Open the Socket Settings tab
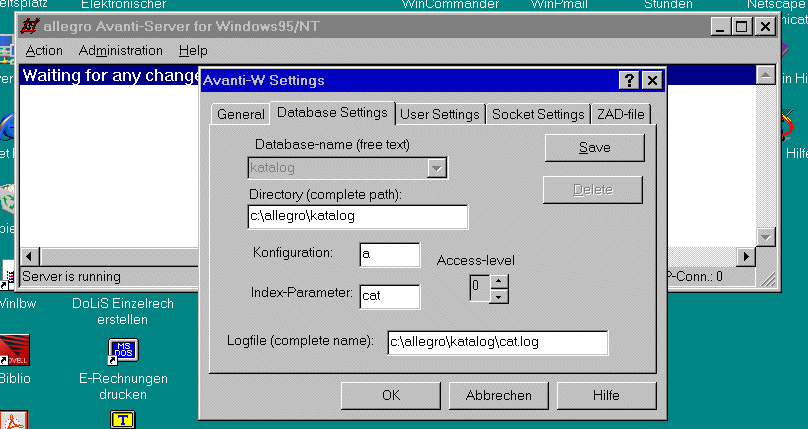The height and width of the screenshot is (429, 808). point(538,114)
